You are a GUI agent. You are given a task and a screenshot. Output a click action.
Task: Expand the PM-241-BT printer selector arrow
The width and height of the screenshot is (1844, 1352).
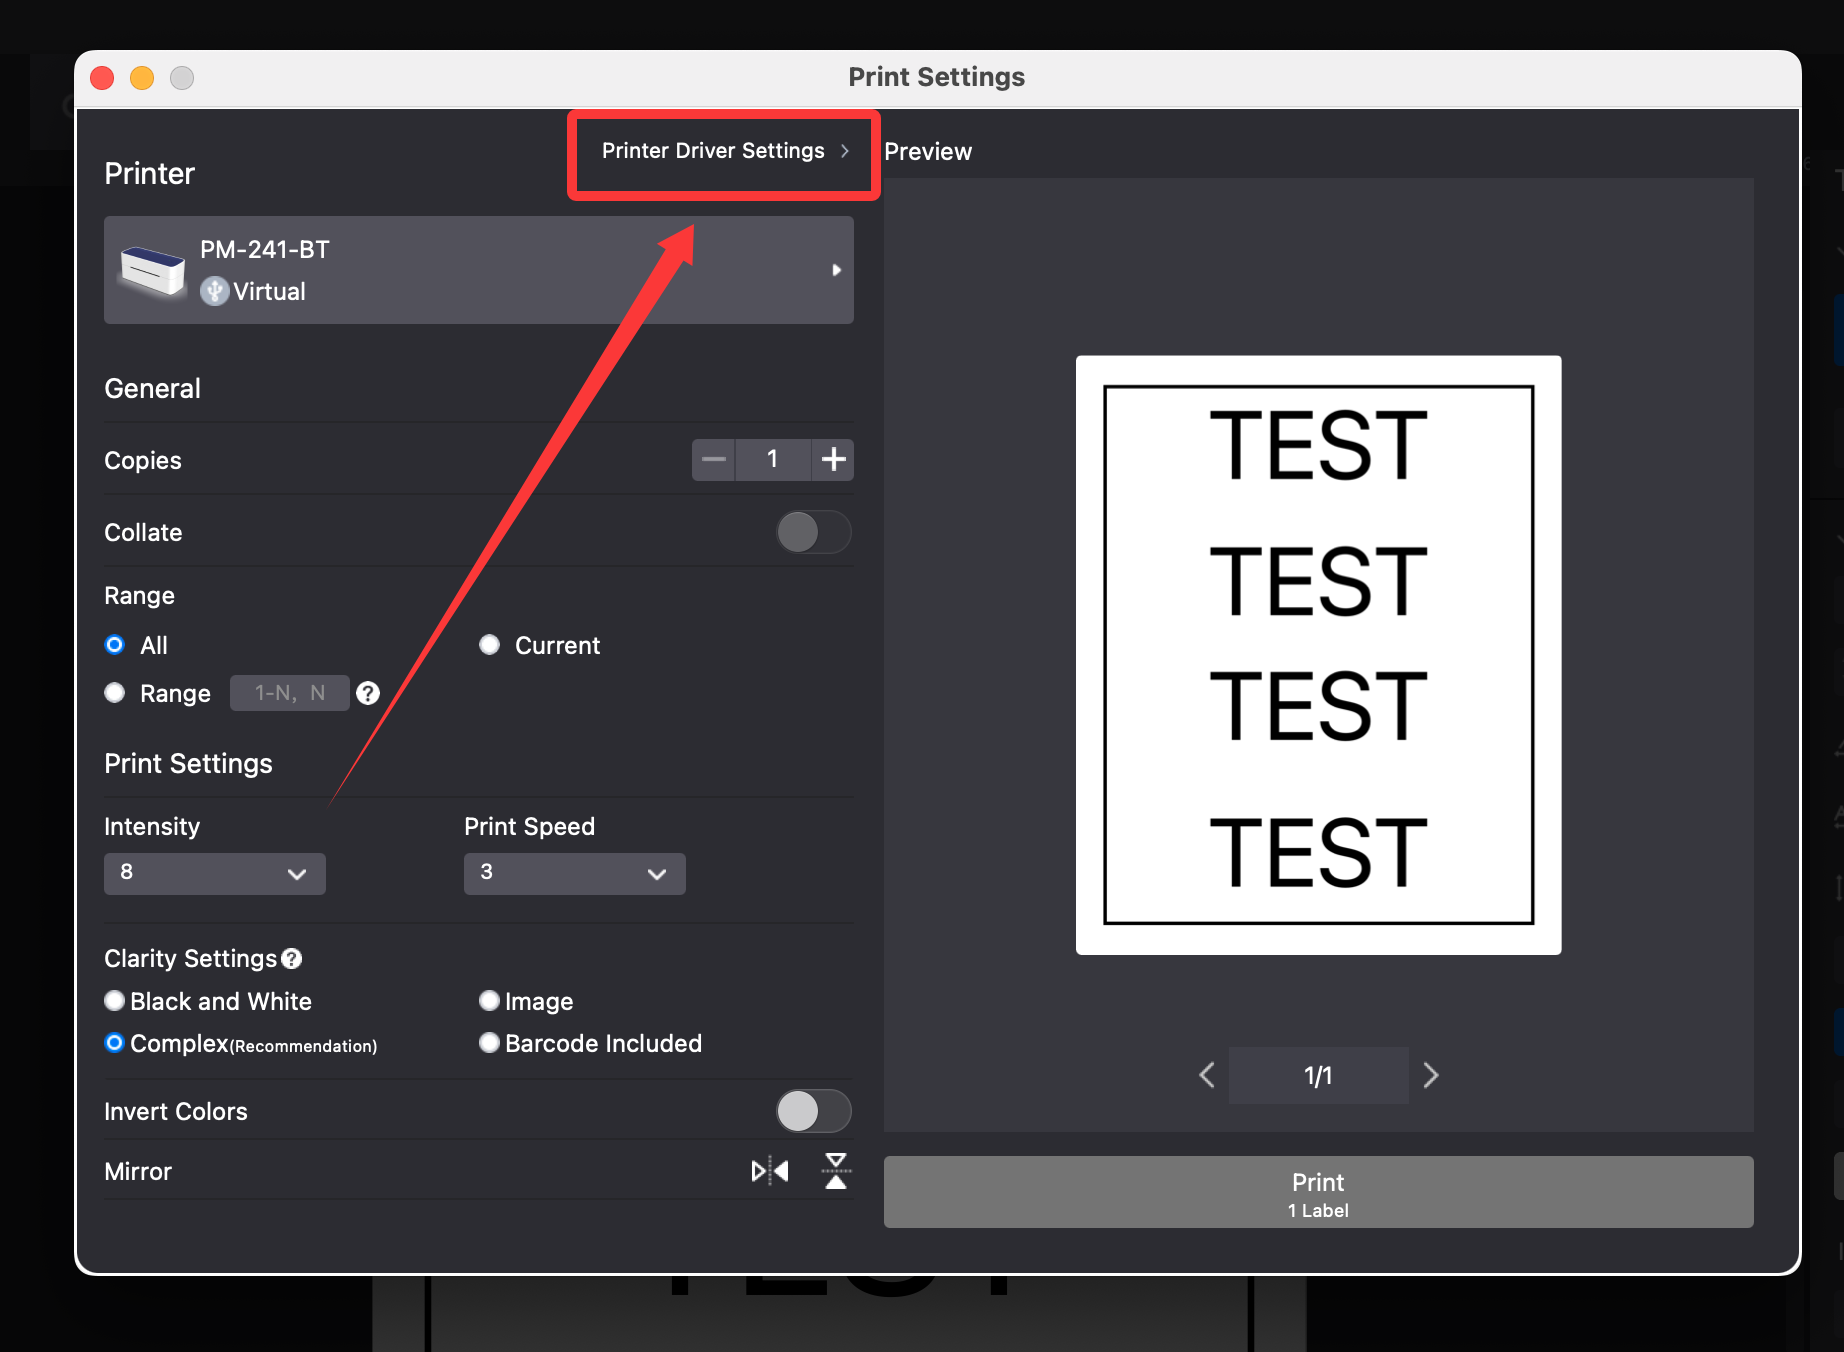(x=836, y=270)
